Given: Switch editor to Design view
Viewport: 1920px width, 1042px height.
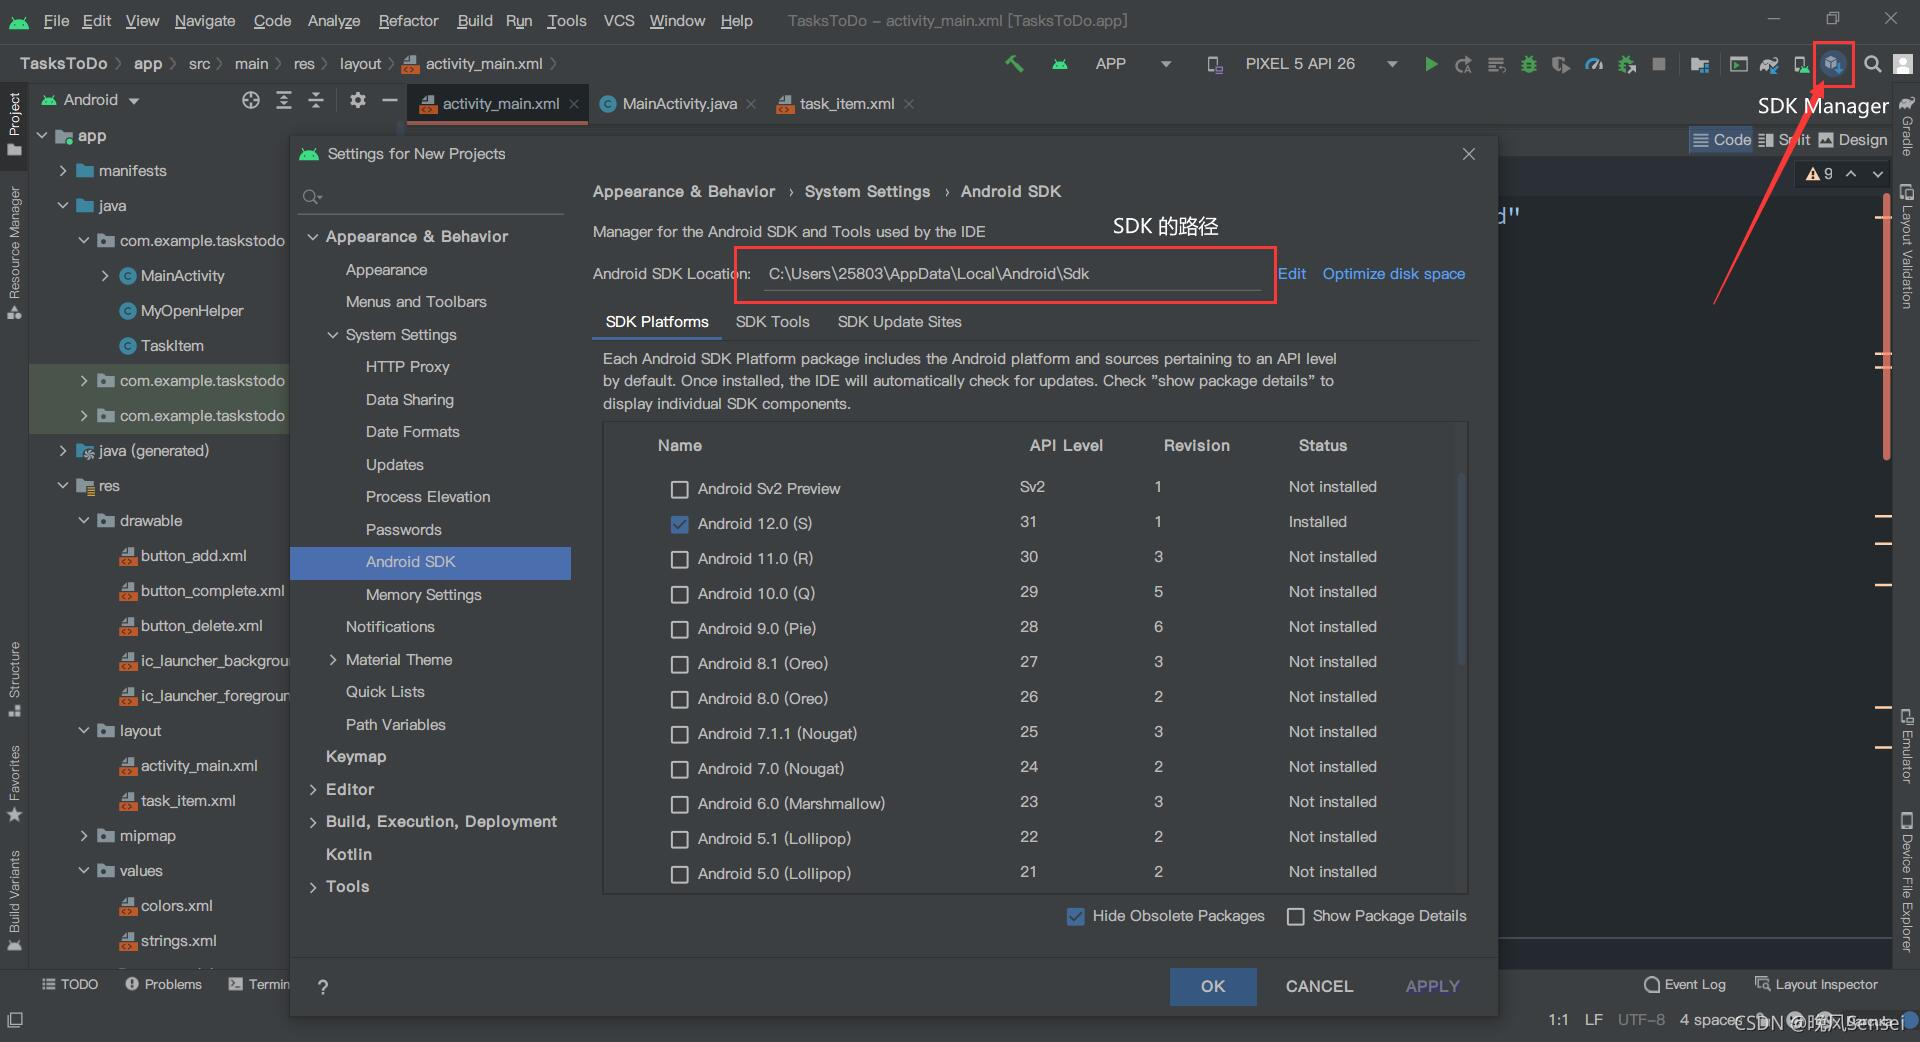Looking at the screenshot, I should (x=1853, y=140).
